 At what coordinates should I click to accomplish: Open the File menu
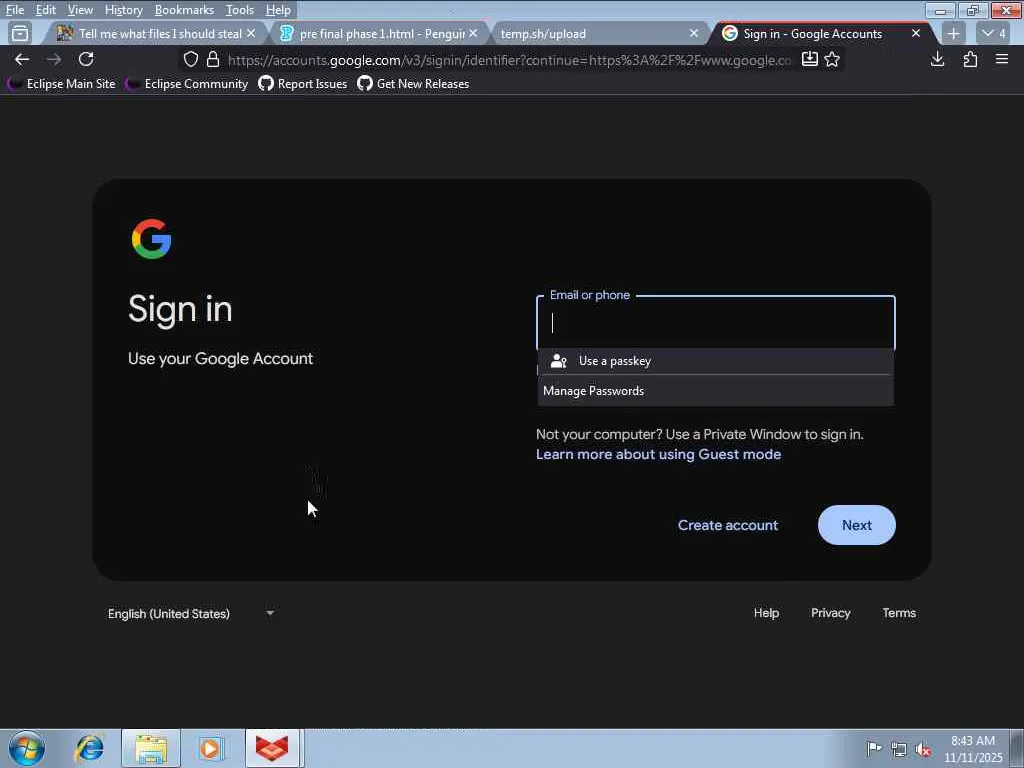coord(14,10)
